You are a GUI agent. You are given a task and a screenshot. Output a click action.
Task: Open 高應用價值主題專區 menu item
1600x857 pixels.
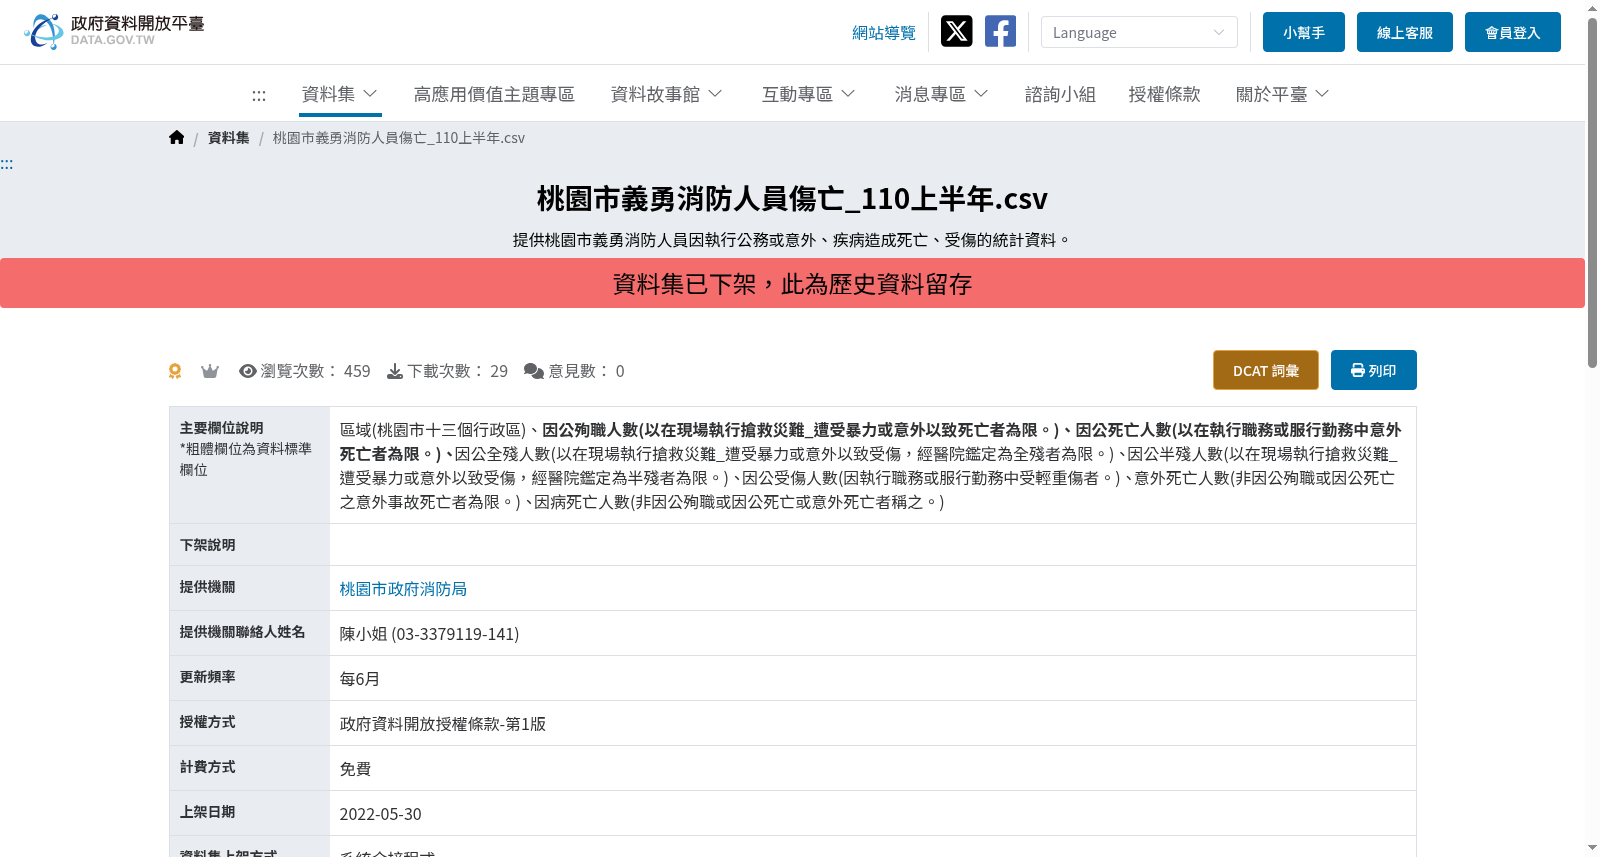click(494, 94)
